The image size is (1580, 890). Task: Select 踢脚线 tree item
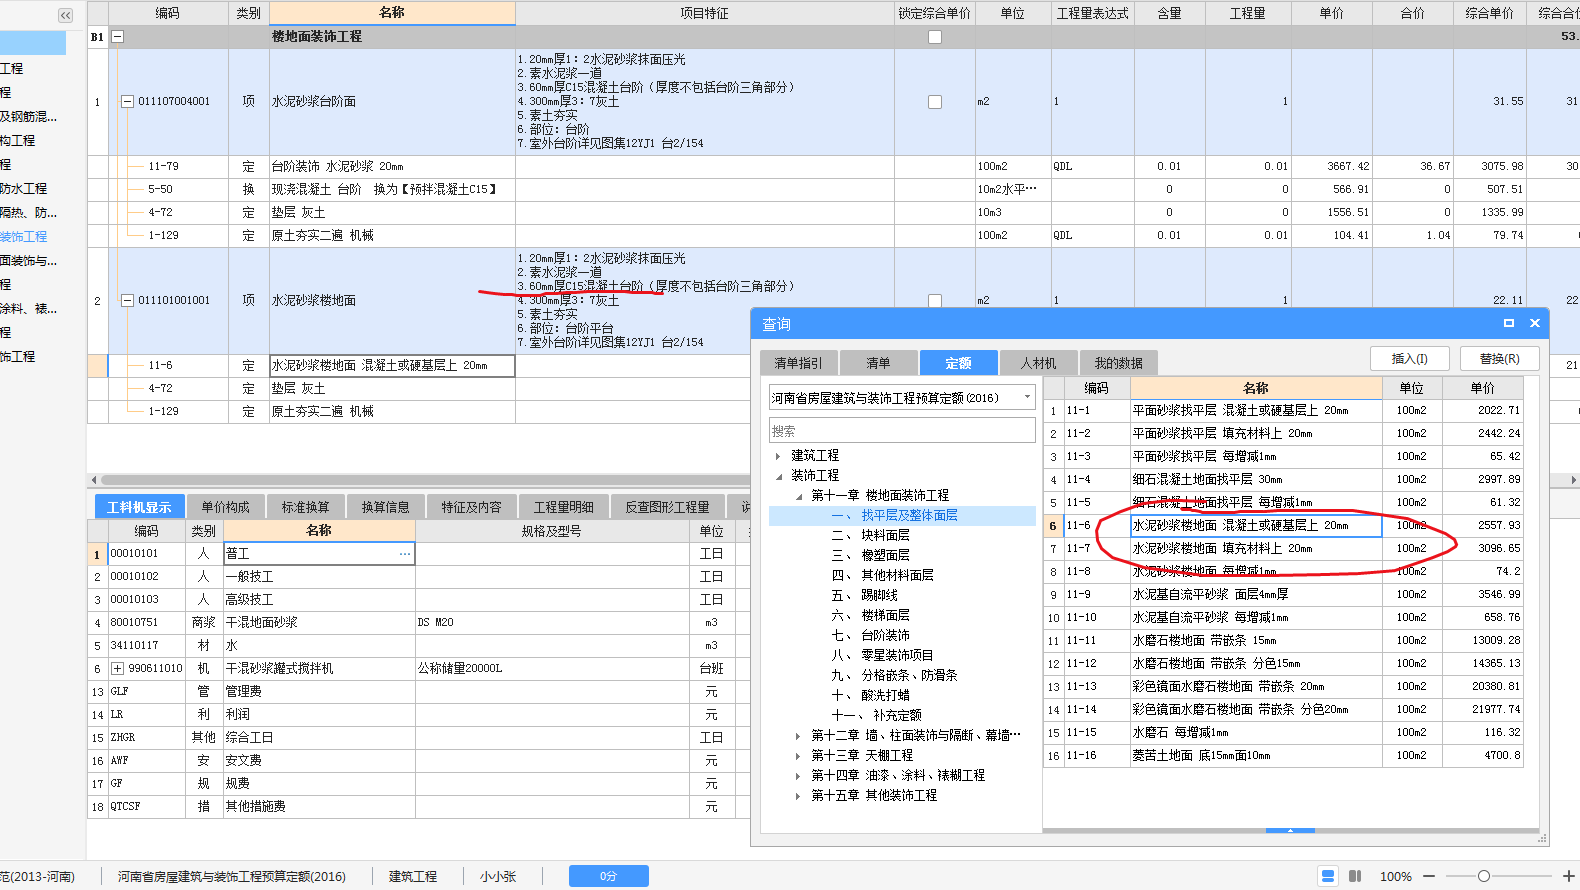point(879,596)
